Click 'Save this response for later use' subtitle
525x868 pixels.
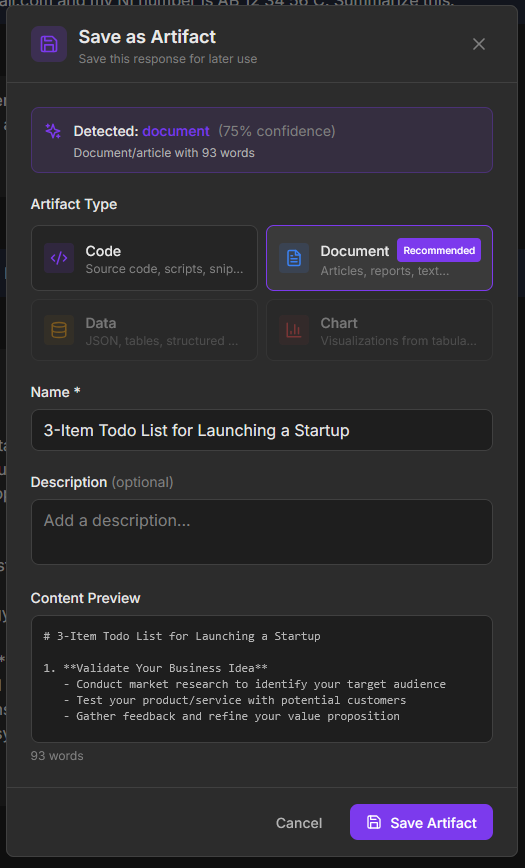point(168,59)
